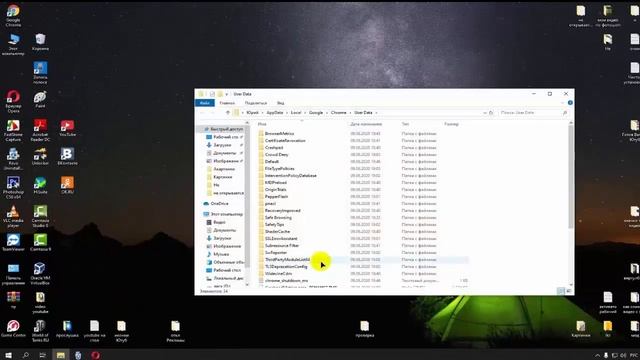Select the OK.RU desktop shortcut
The height and width of the screenshot is (360, 640).
(67, 185)
